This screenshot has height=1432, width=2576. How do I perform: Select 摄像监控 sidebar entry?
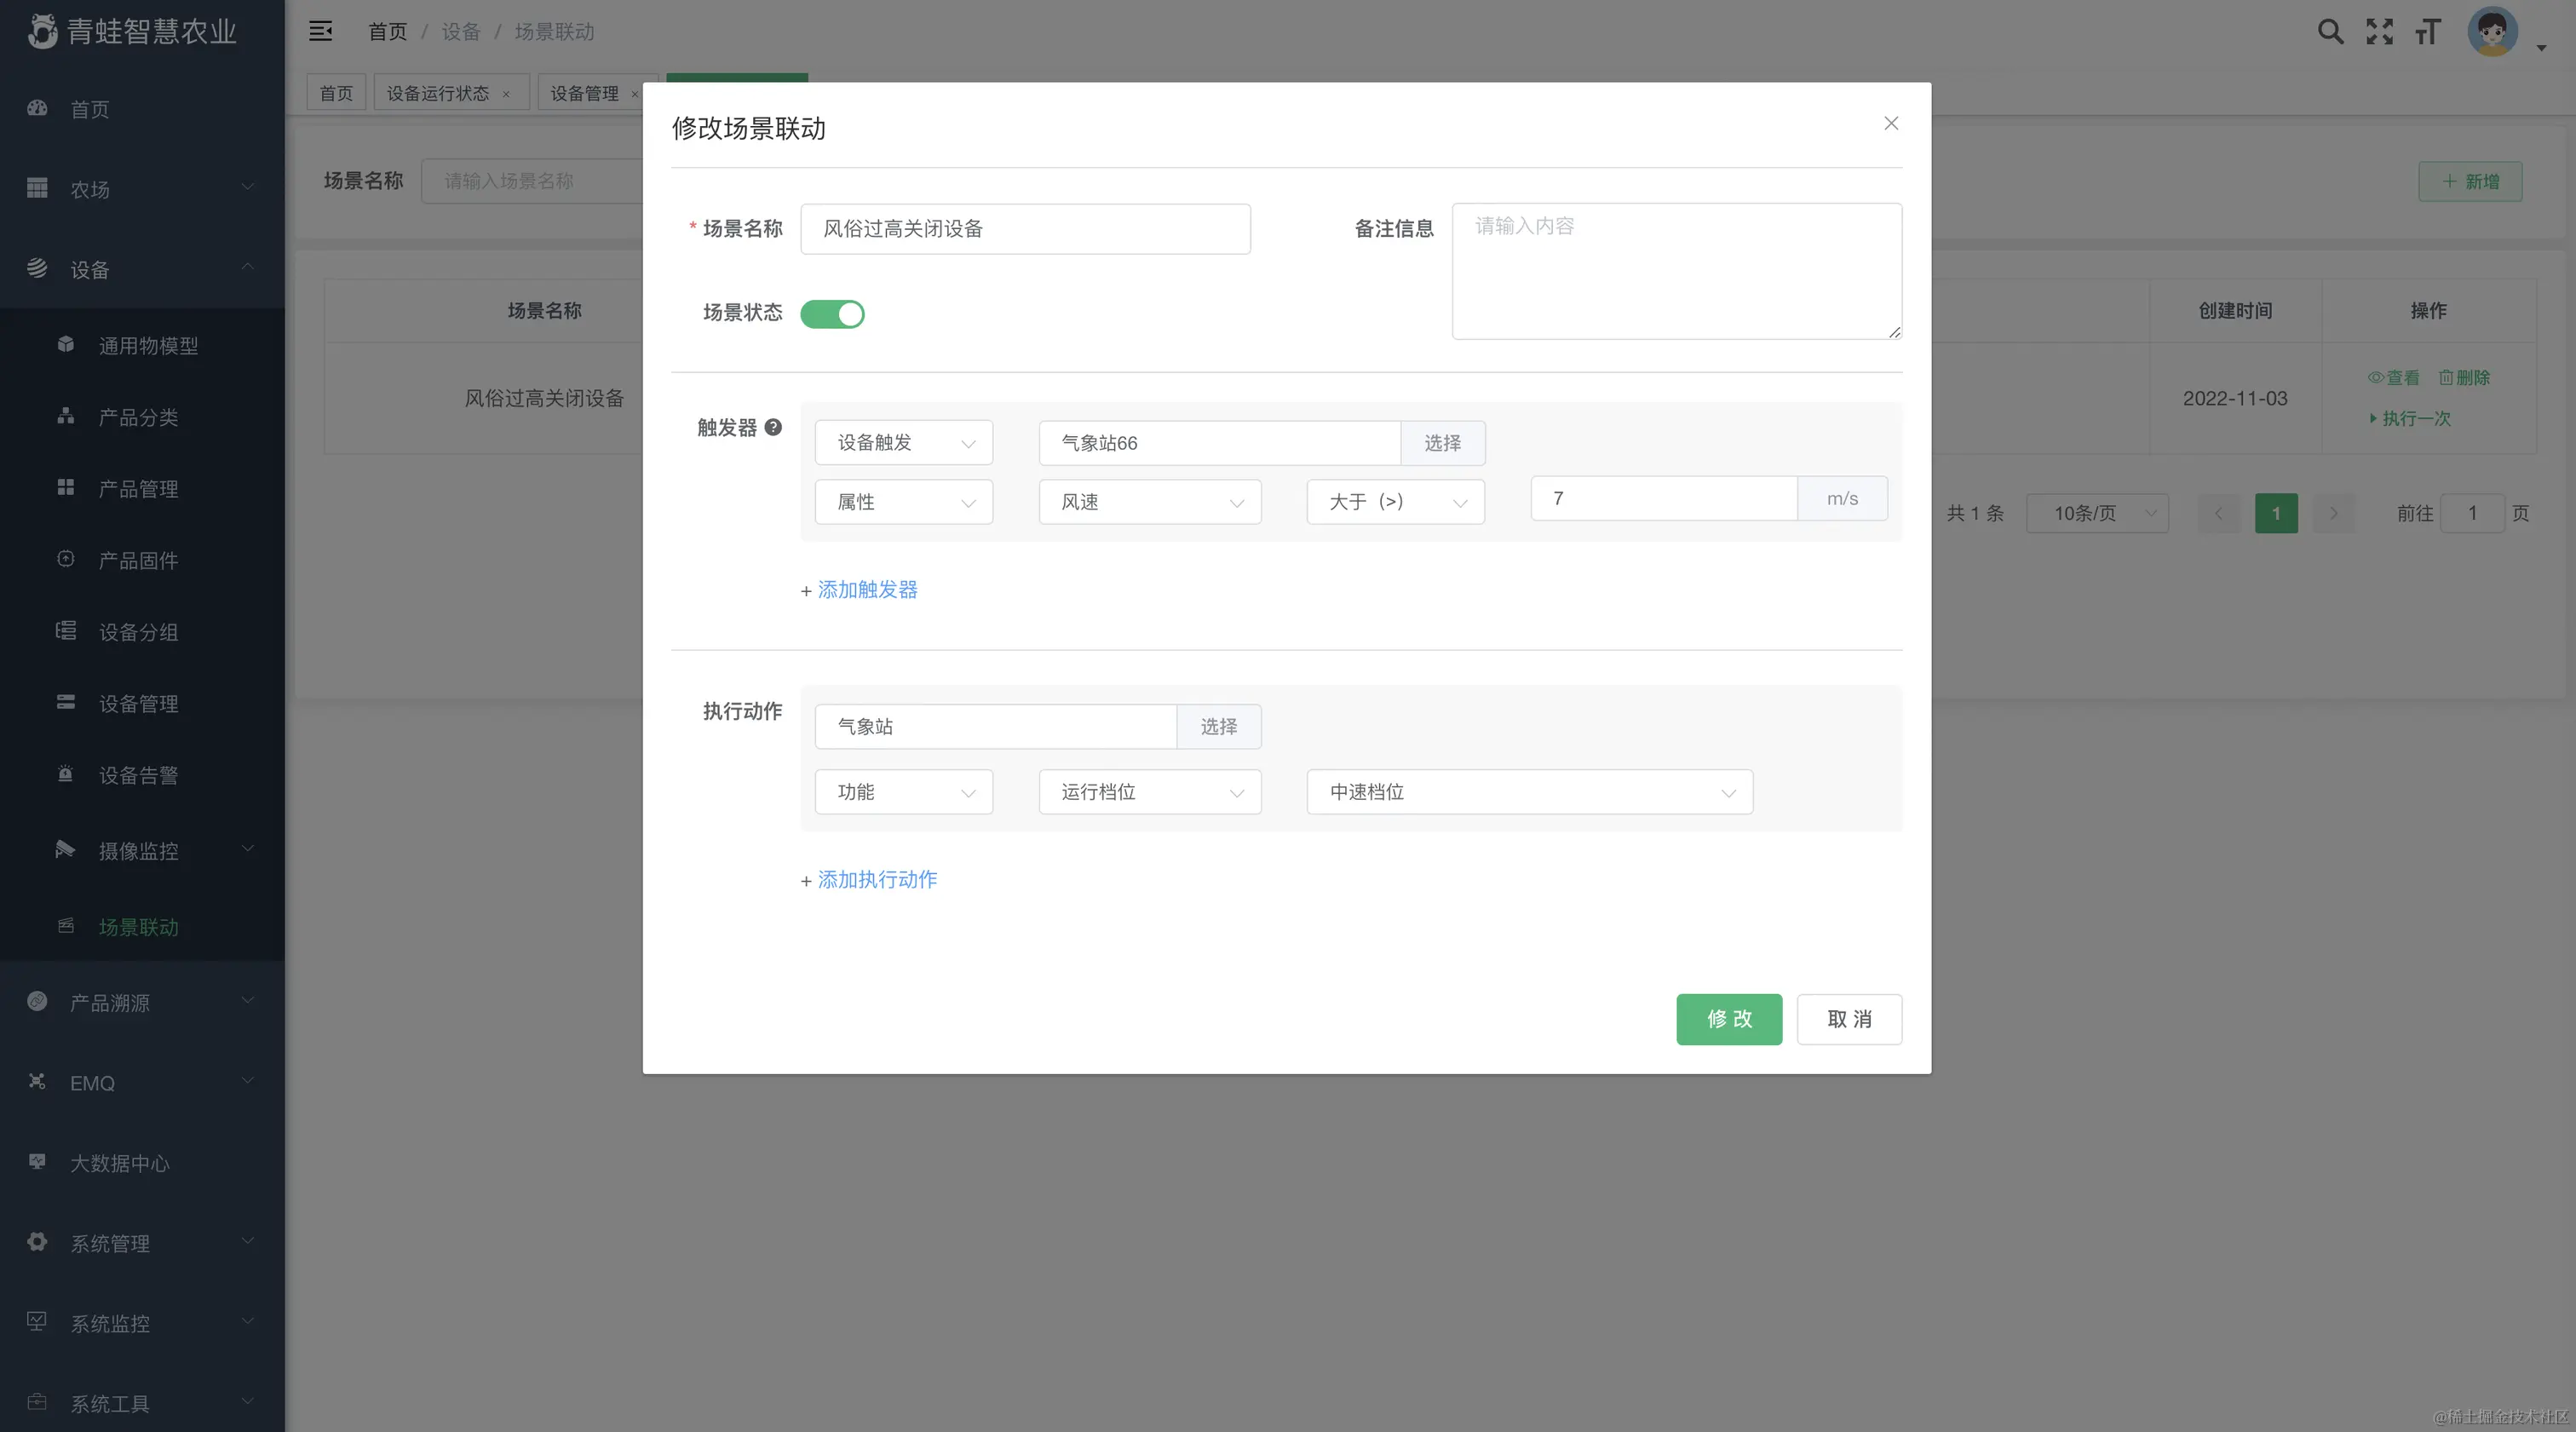click(138, 851)
